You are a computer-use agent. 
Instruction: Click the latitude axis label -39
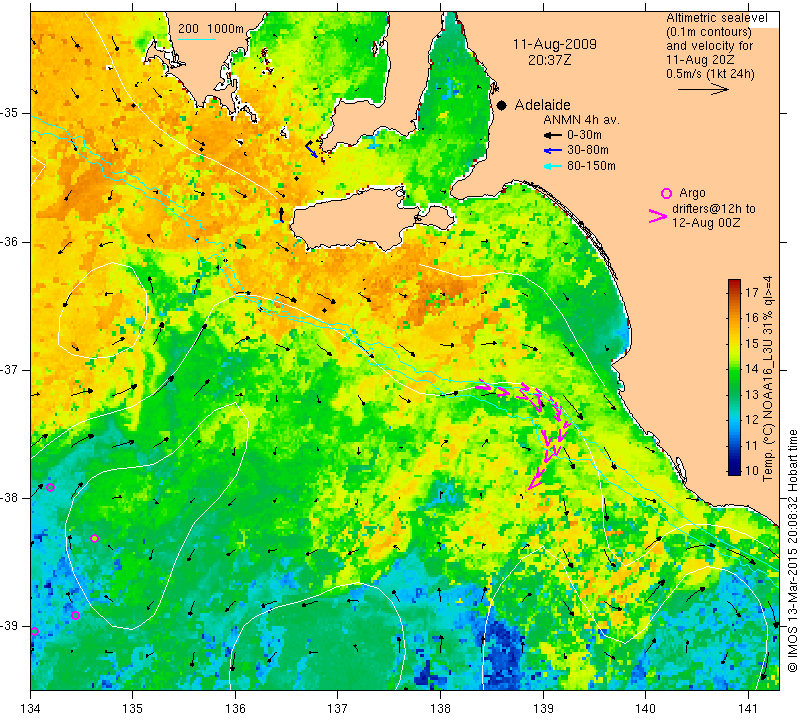tap(10, 626)
